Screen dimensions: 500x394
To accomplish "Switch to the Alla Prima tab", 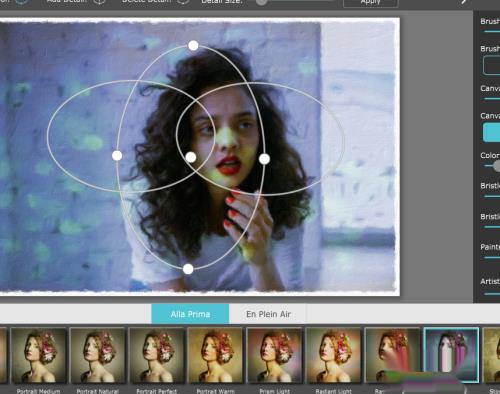I will point(190,314).
